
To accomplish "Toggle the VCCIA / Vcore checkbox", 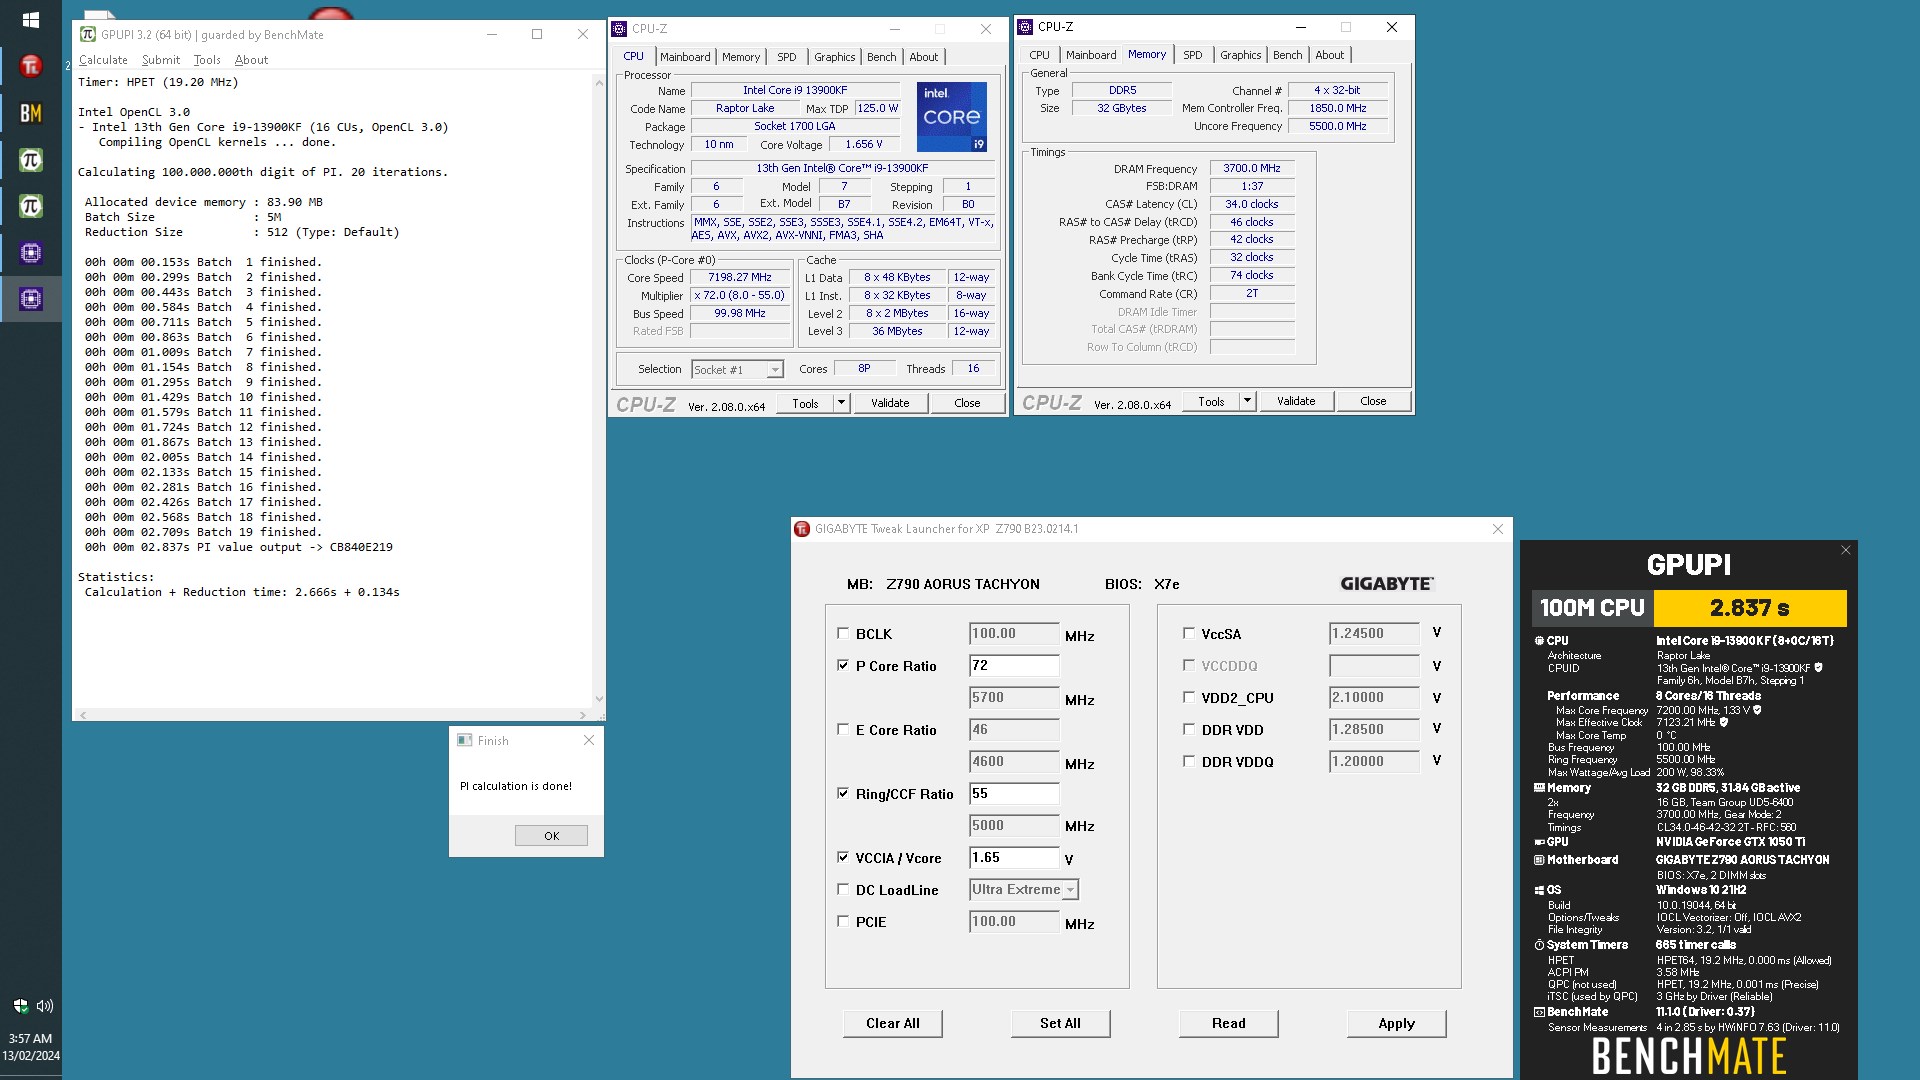I will pyautogui.click(x=843, y=857).
